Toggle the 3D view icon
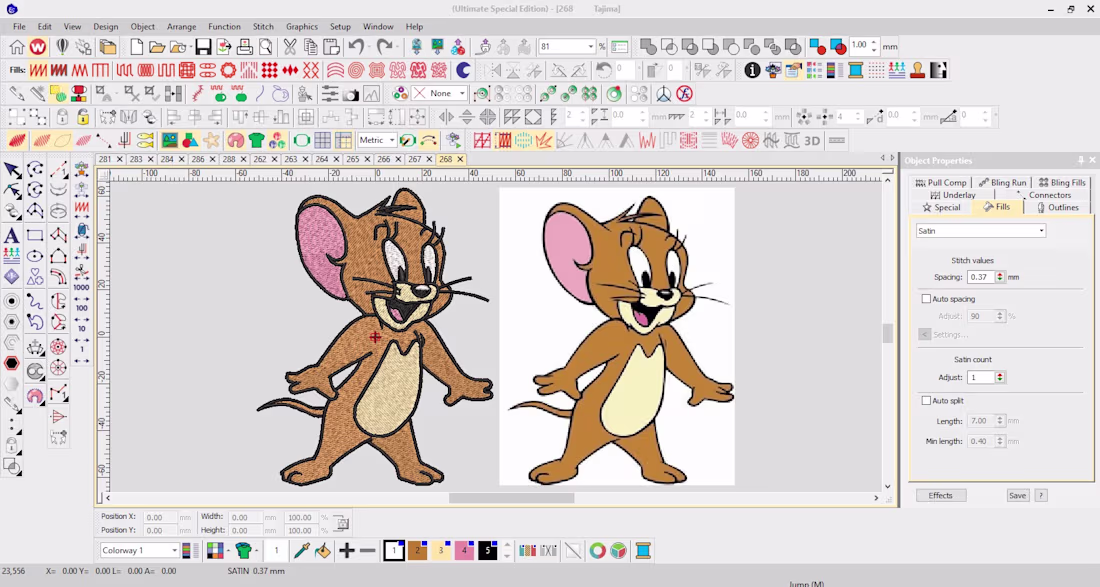This screenshot has height=587, width=1100. click(x=812, y=140)
